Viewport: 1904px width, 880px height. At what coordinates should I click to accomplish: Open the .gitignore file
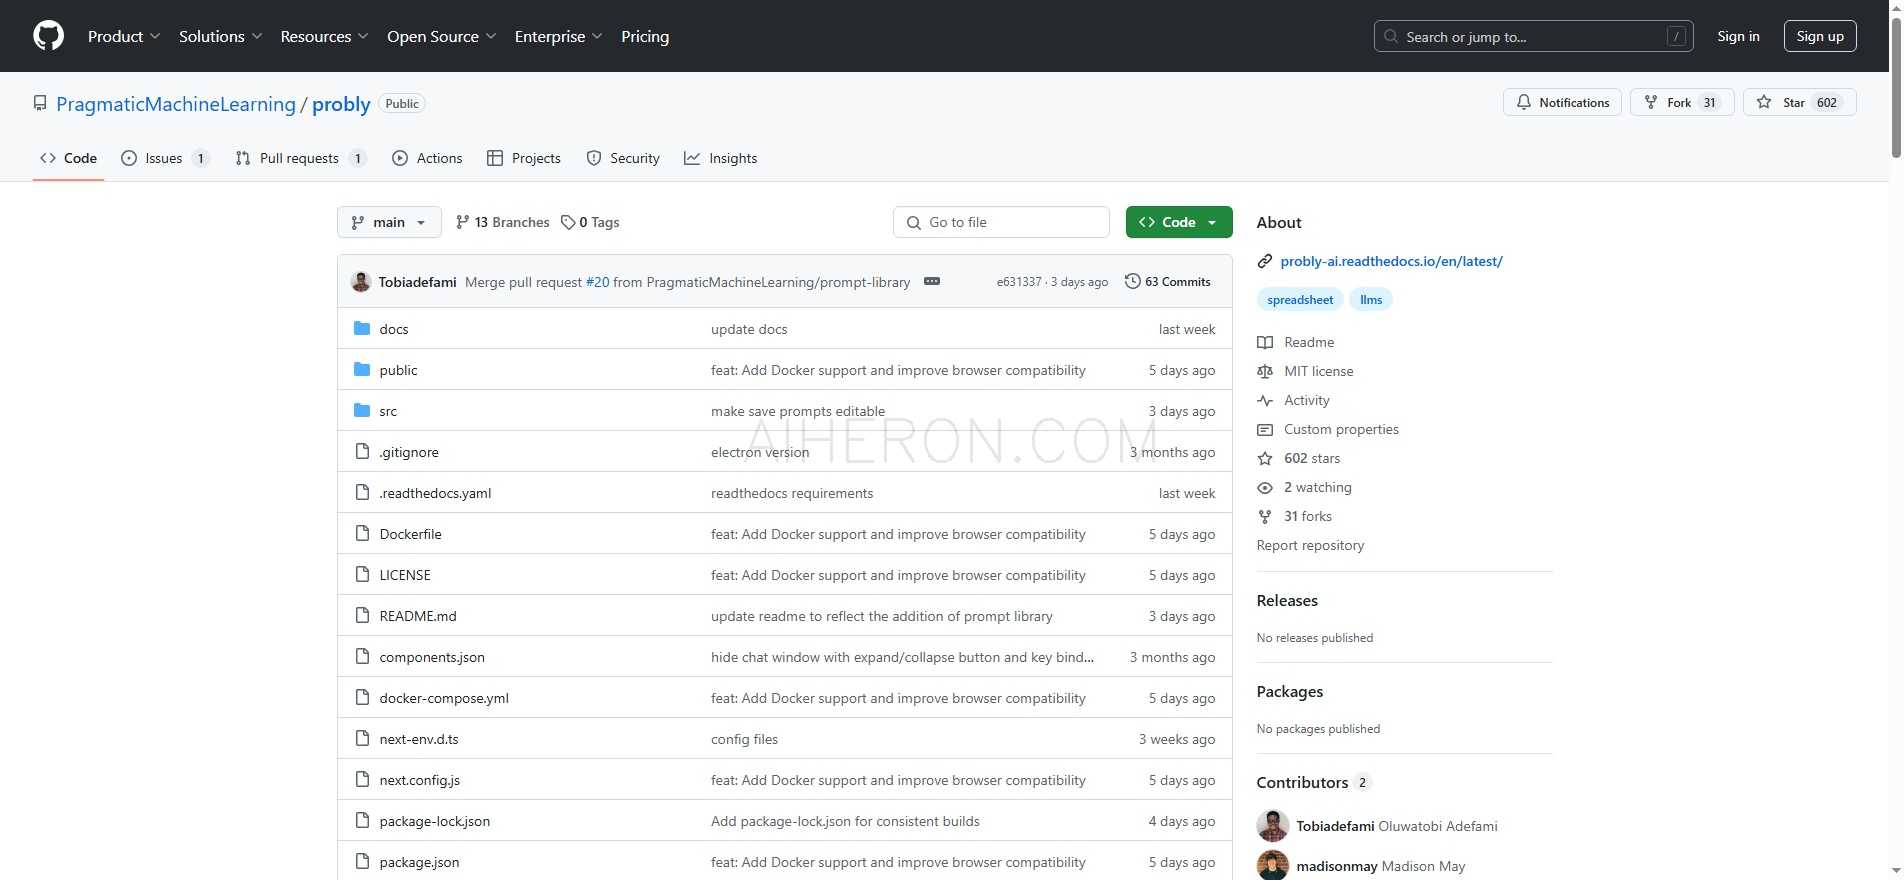[x=409, y=452]
